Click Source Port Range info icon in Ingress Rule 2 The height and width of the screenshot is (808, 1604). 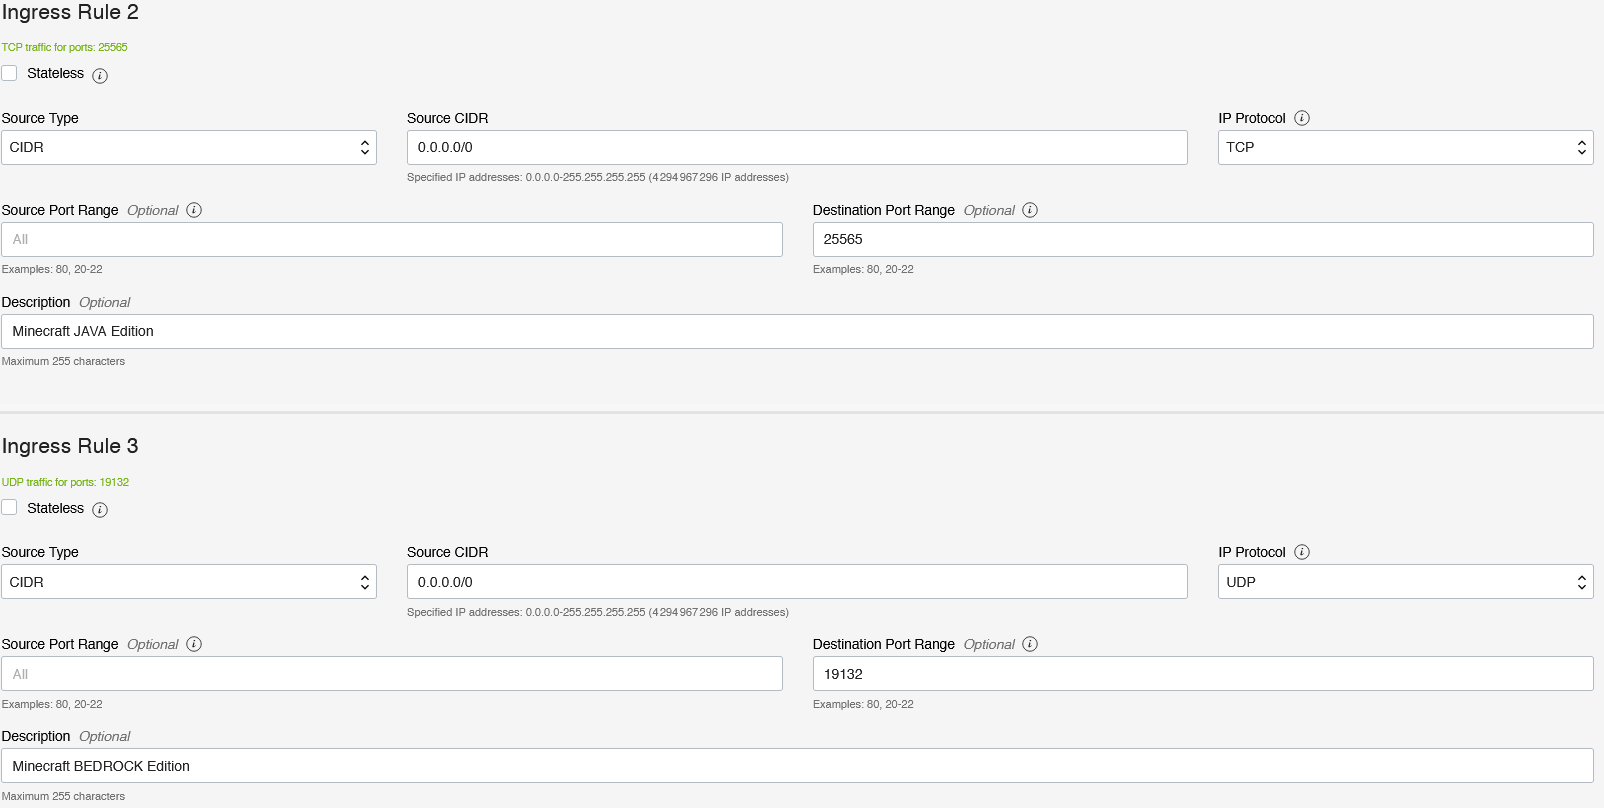point(194,210)
